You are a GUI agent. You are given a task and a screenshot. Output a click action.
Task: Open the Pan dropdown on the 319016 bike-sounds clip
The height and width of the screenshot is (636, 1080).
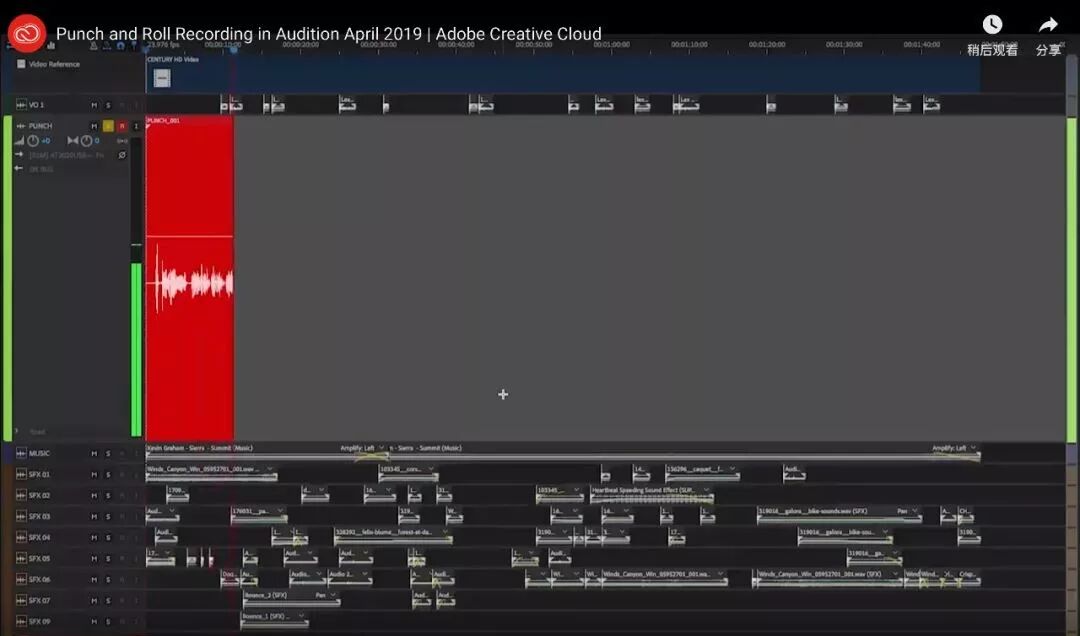pyautogui.click(x=914, y=511)
